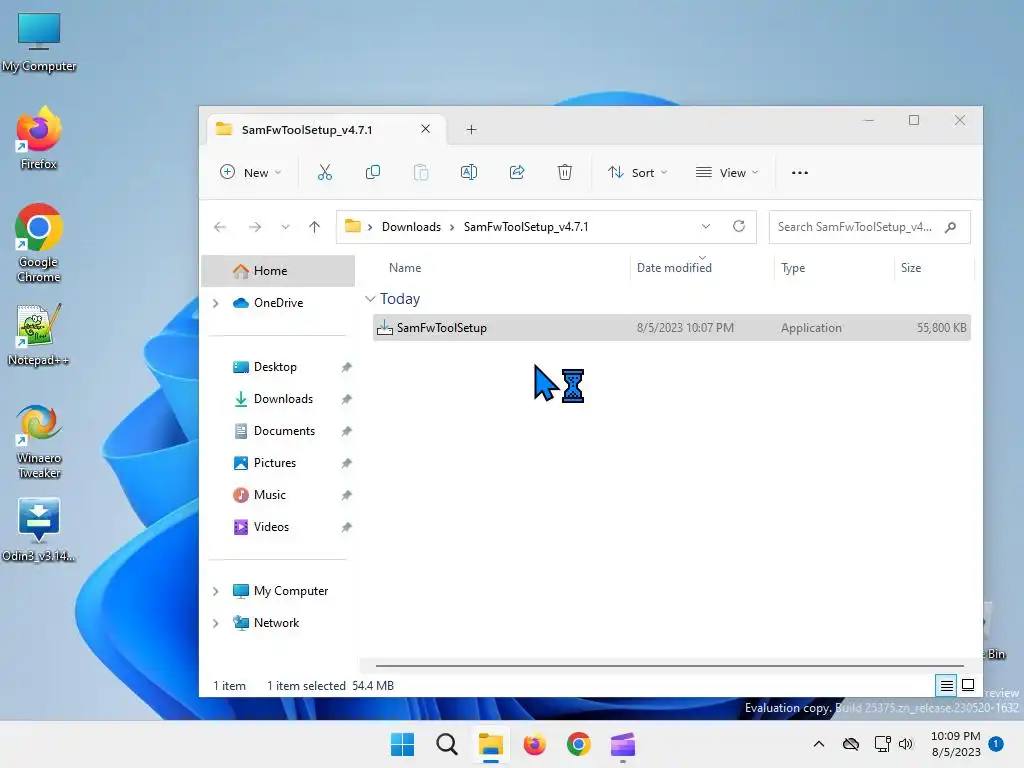
Task: Expand OneDrive in navigation pane
Action: coord(216,303)
